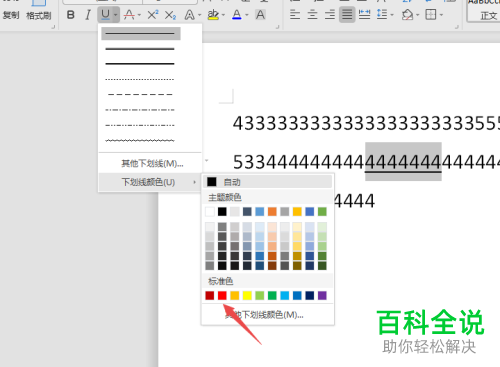Open font color dropdown arrow

tap(247, 15)
